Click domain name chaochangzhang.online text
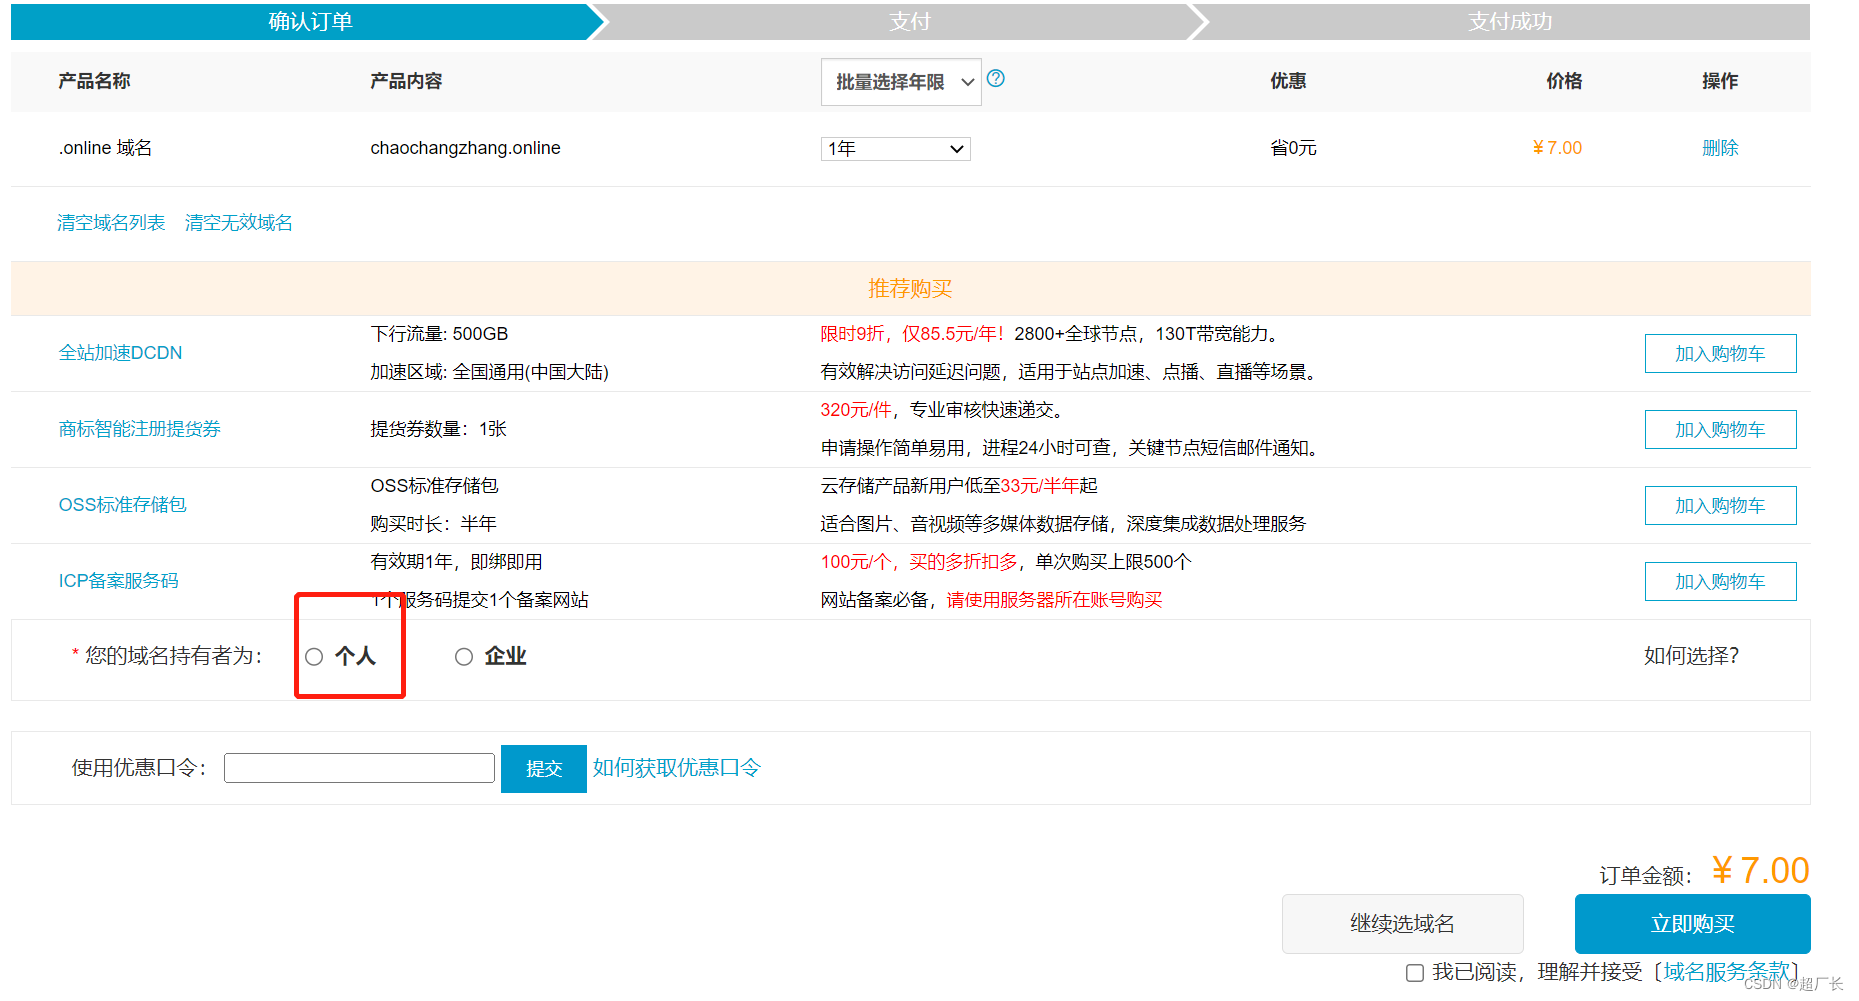 coord(465,148)
